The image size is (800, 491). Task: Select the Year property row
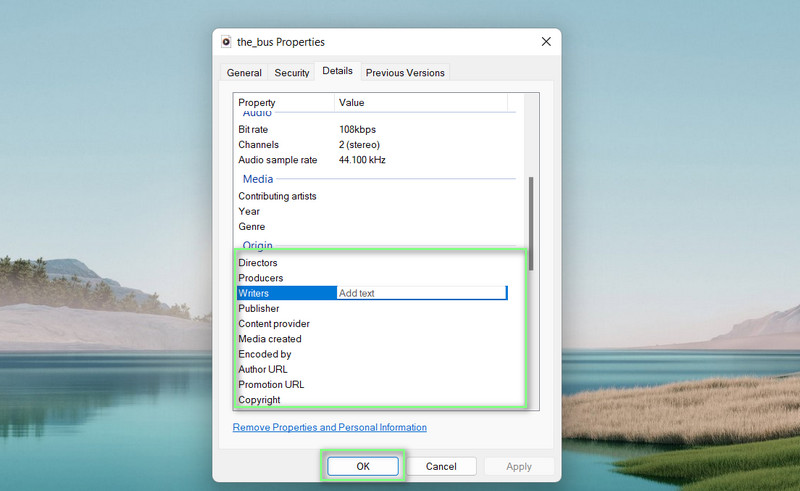click(x=249, y=212)
